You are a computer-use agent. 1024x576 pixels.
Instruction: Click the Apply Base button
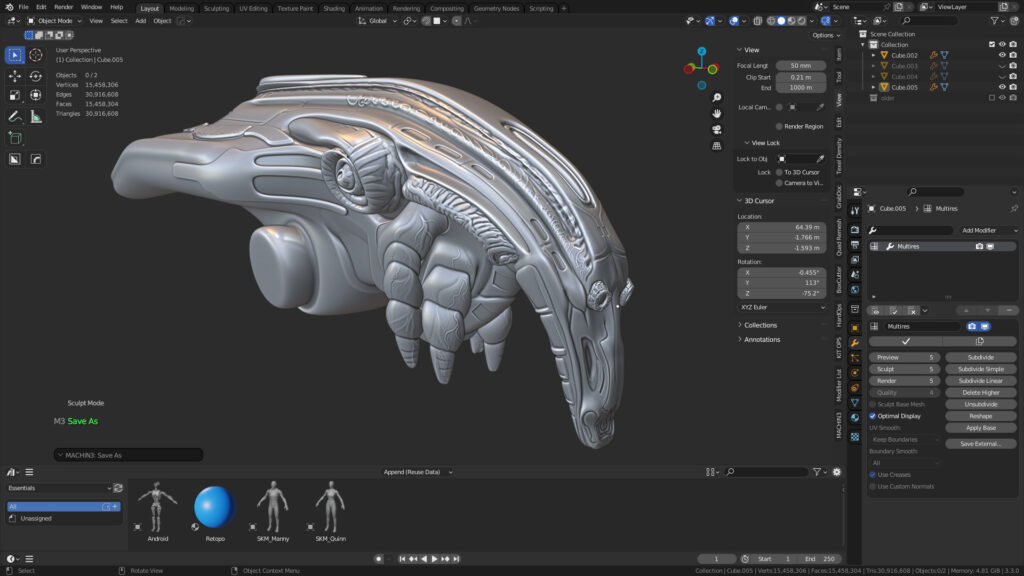[980, 428]
